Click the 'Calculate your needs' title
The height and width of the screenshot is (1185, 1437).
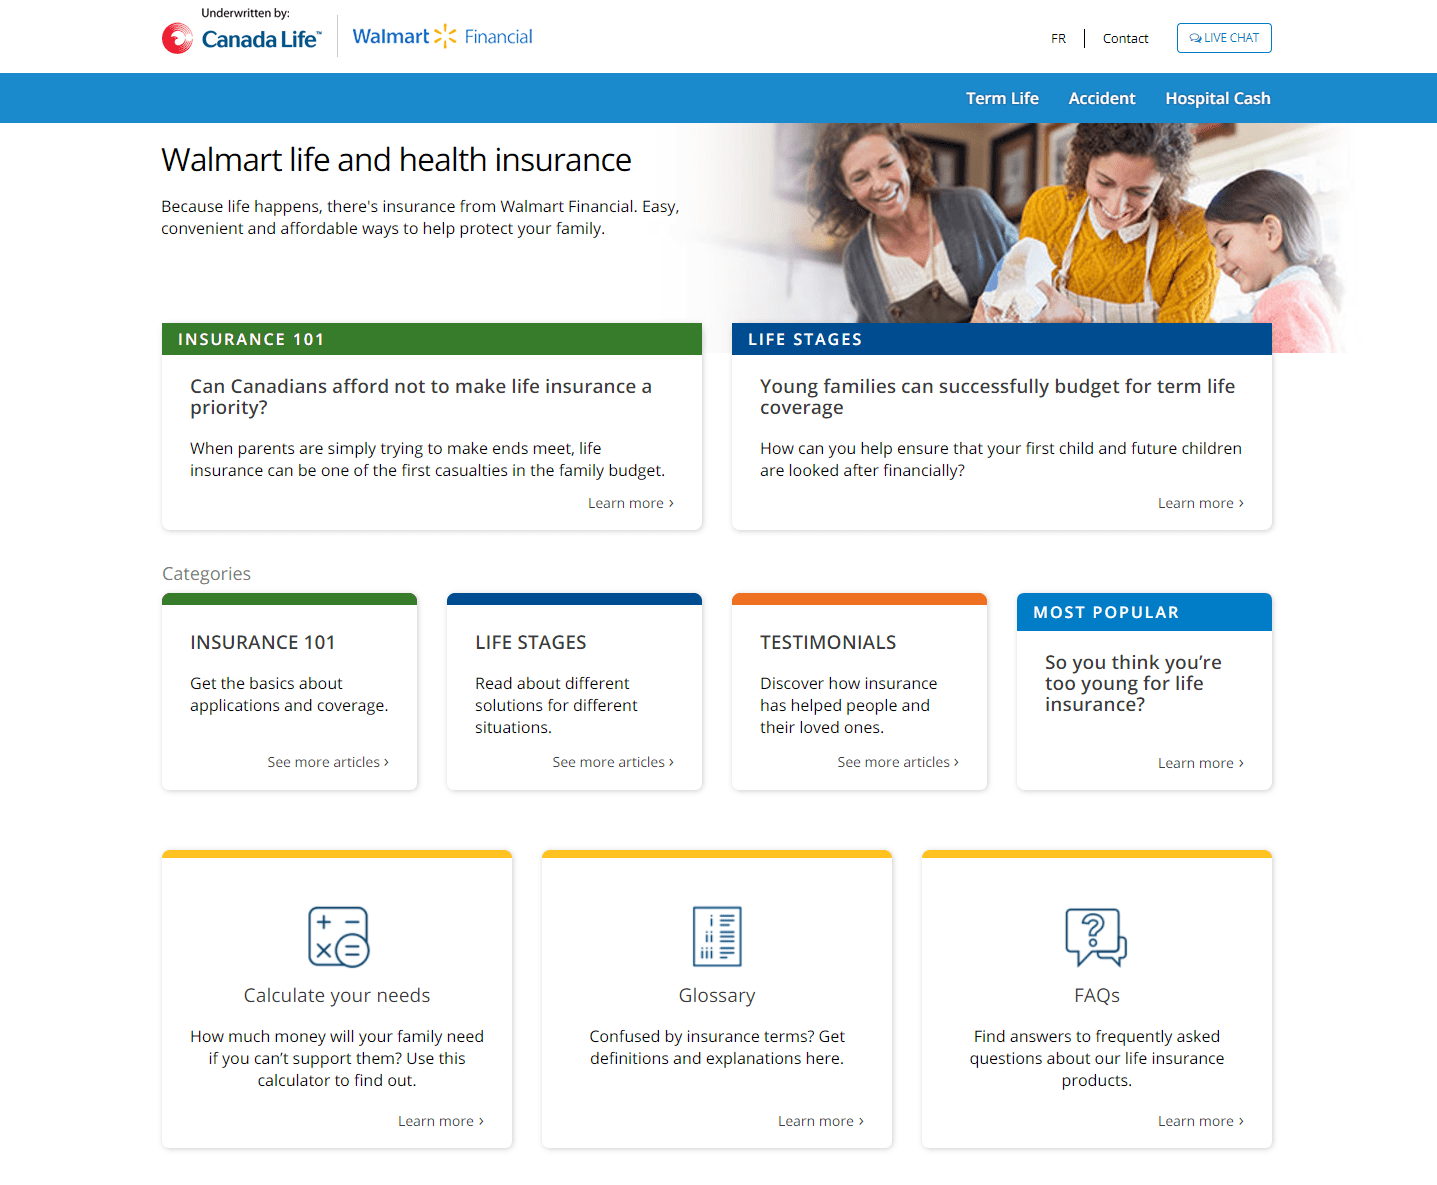[x=337, y=996]
